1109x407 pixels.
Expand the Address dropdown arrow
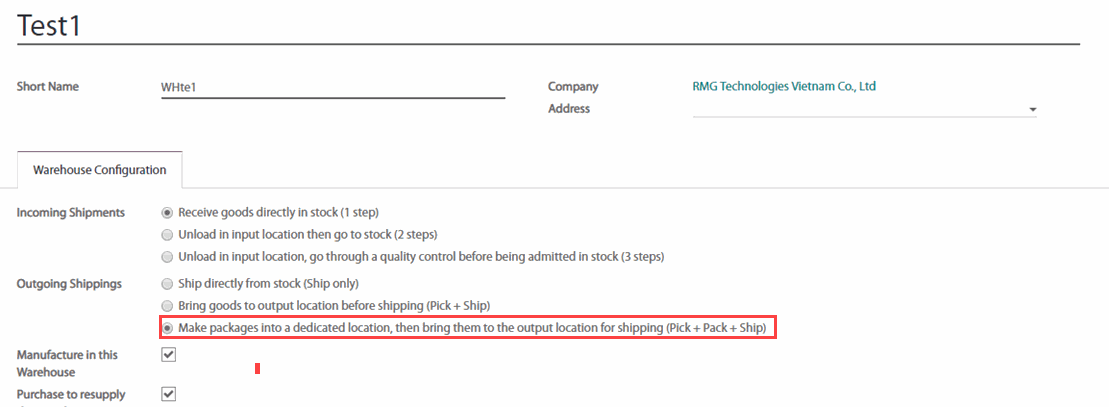tap(1032, 110)
